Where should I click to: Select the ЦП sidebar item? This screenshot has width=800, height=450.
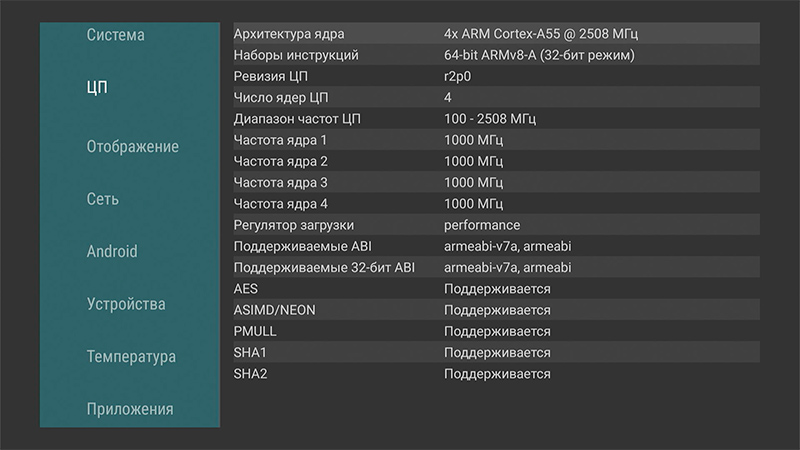point(97,87)
